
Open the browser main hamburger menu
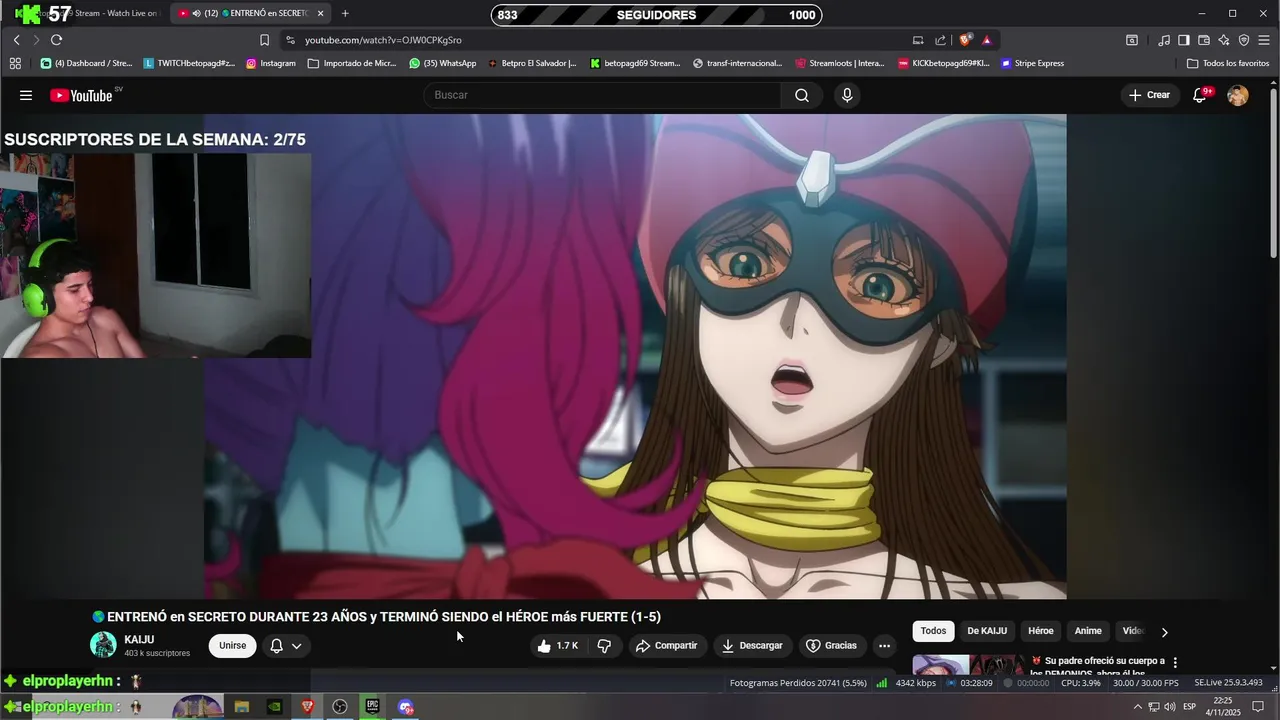(1264, 40)
